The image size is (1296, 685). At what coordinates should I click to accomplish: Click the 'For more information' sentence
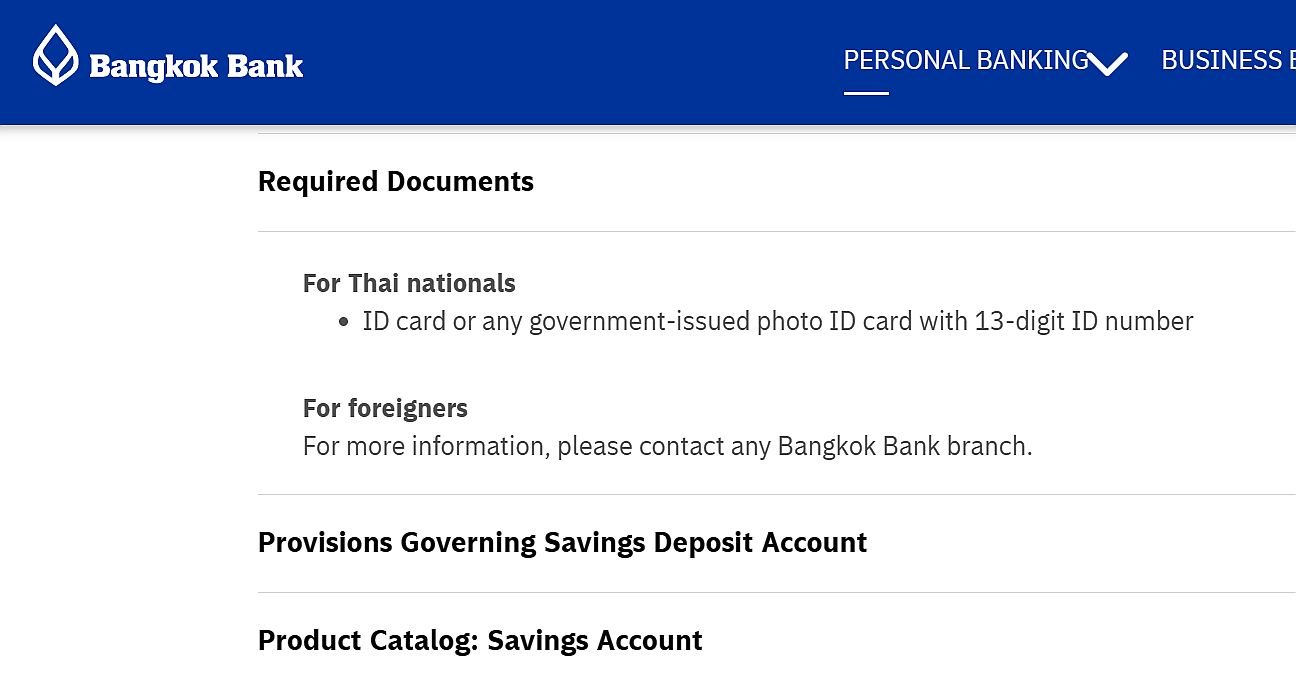[667, 446]
